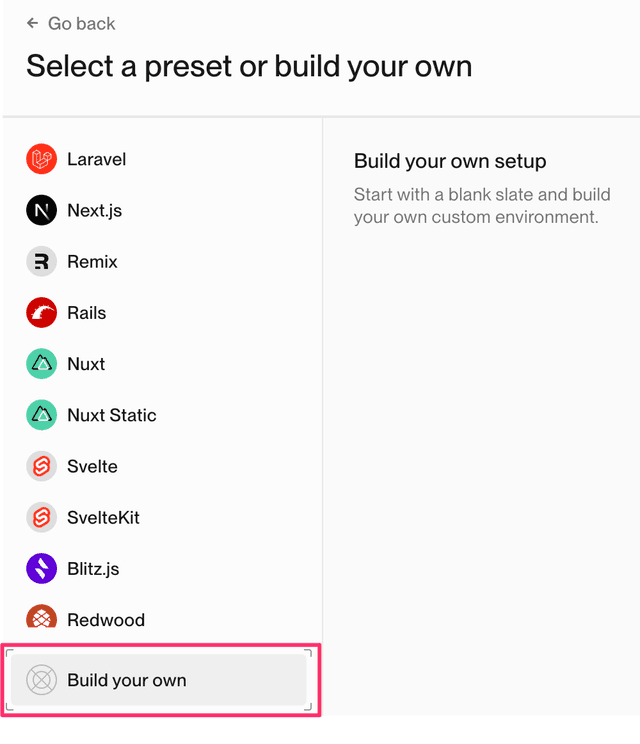Image resolution: width=640 pixels, height=744 pixels.
Task: Click the Svelte logo icon
Action: point(42,466)
